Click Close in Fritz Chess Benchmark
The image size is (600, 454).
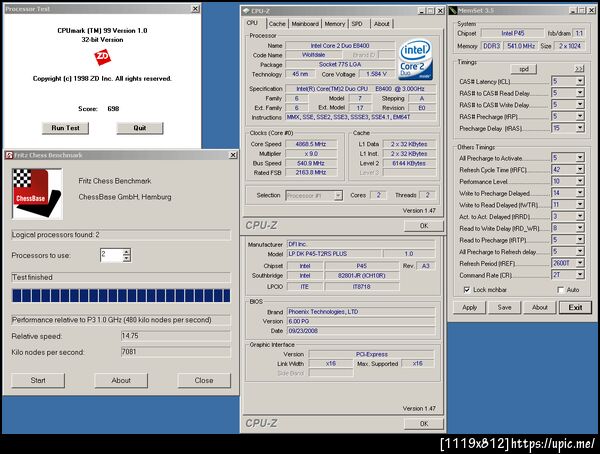point(204,380)
